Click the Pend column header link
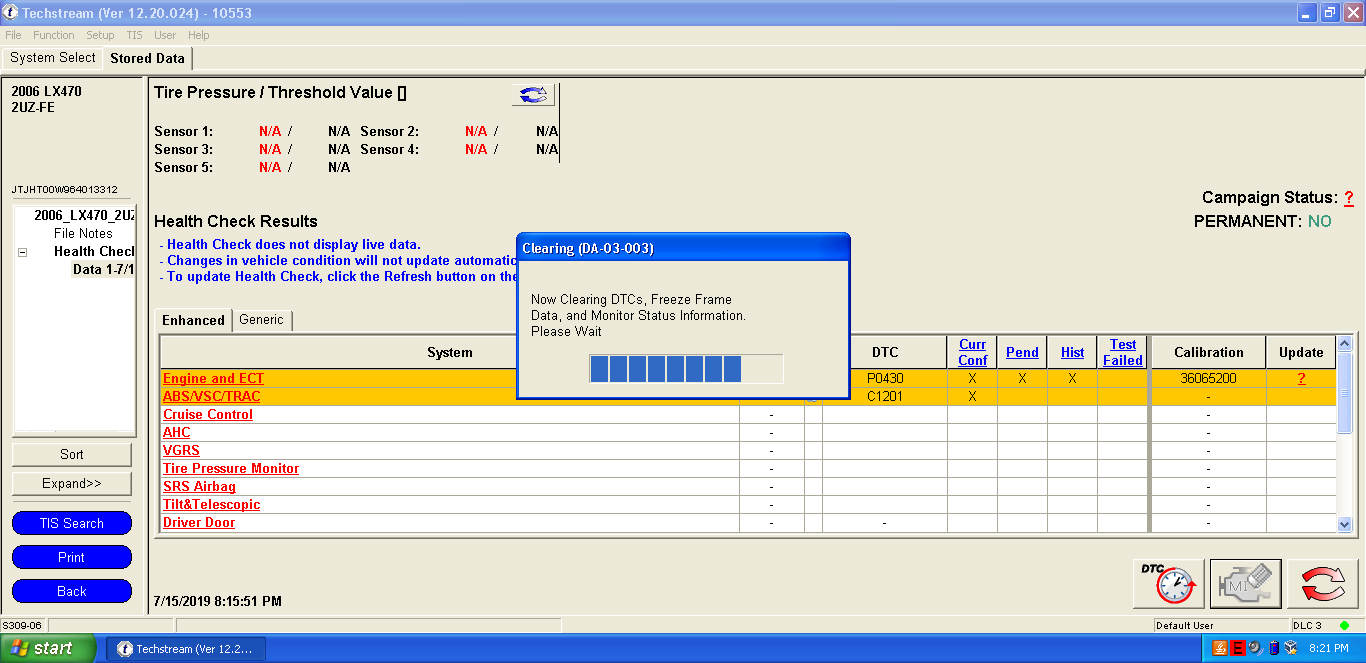 1022,352
